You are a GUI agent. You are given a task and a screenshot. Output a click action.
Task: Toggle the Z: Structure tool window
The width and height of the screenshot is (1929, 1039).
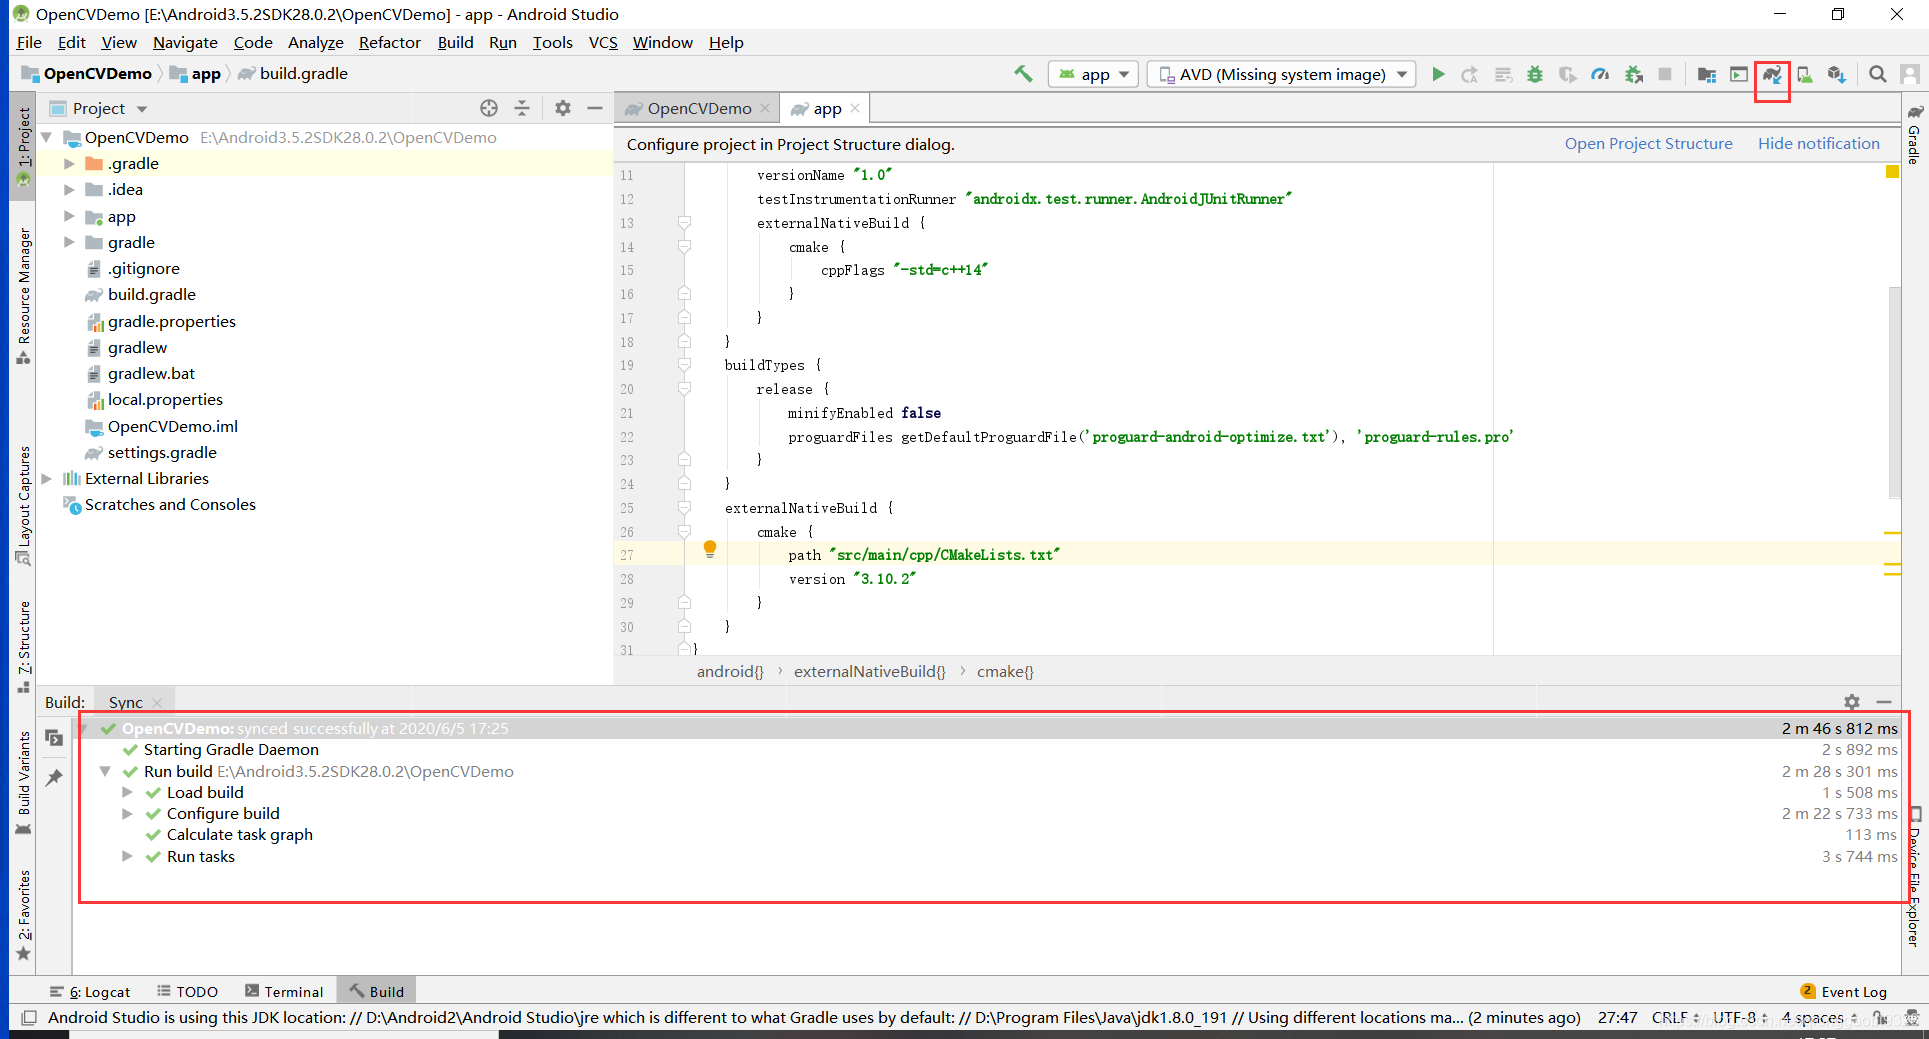pos(23,646)
